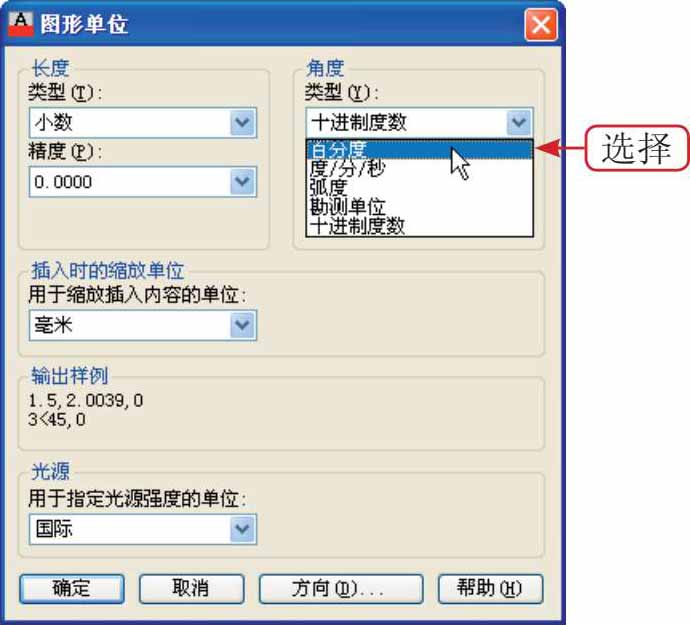Viewport: 690px width, 625px height.
Task: Click the AutoCAD icon in title bar
Action: (x=21, y=24)
